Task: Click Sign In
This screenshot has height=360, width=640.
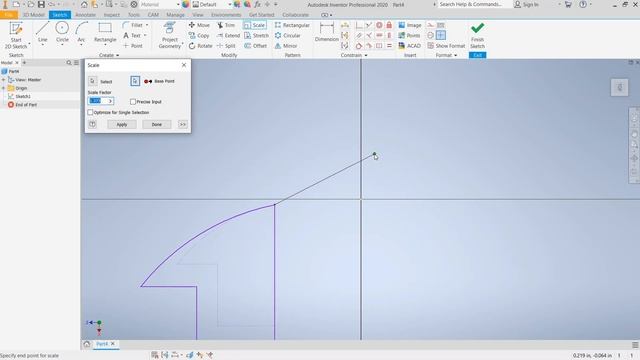Action: point(526,4)
